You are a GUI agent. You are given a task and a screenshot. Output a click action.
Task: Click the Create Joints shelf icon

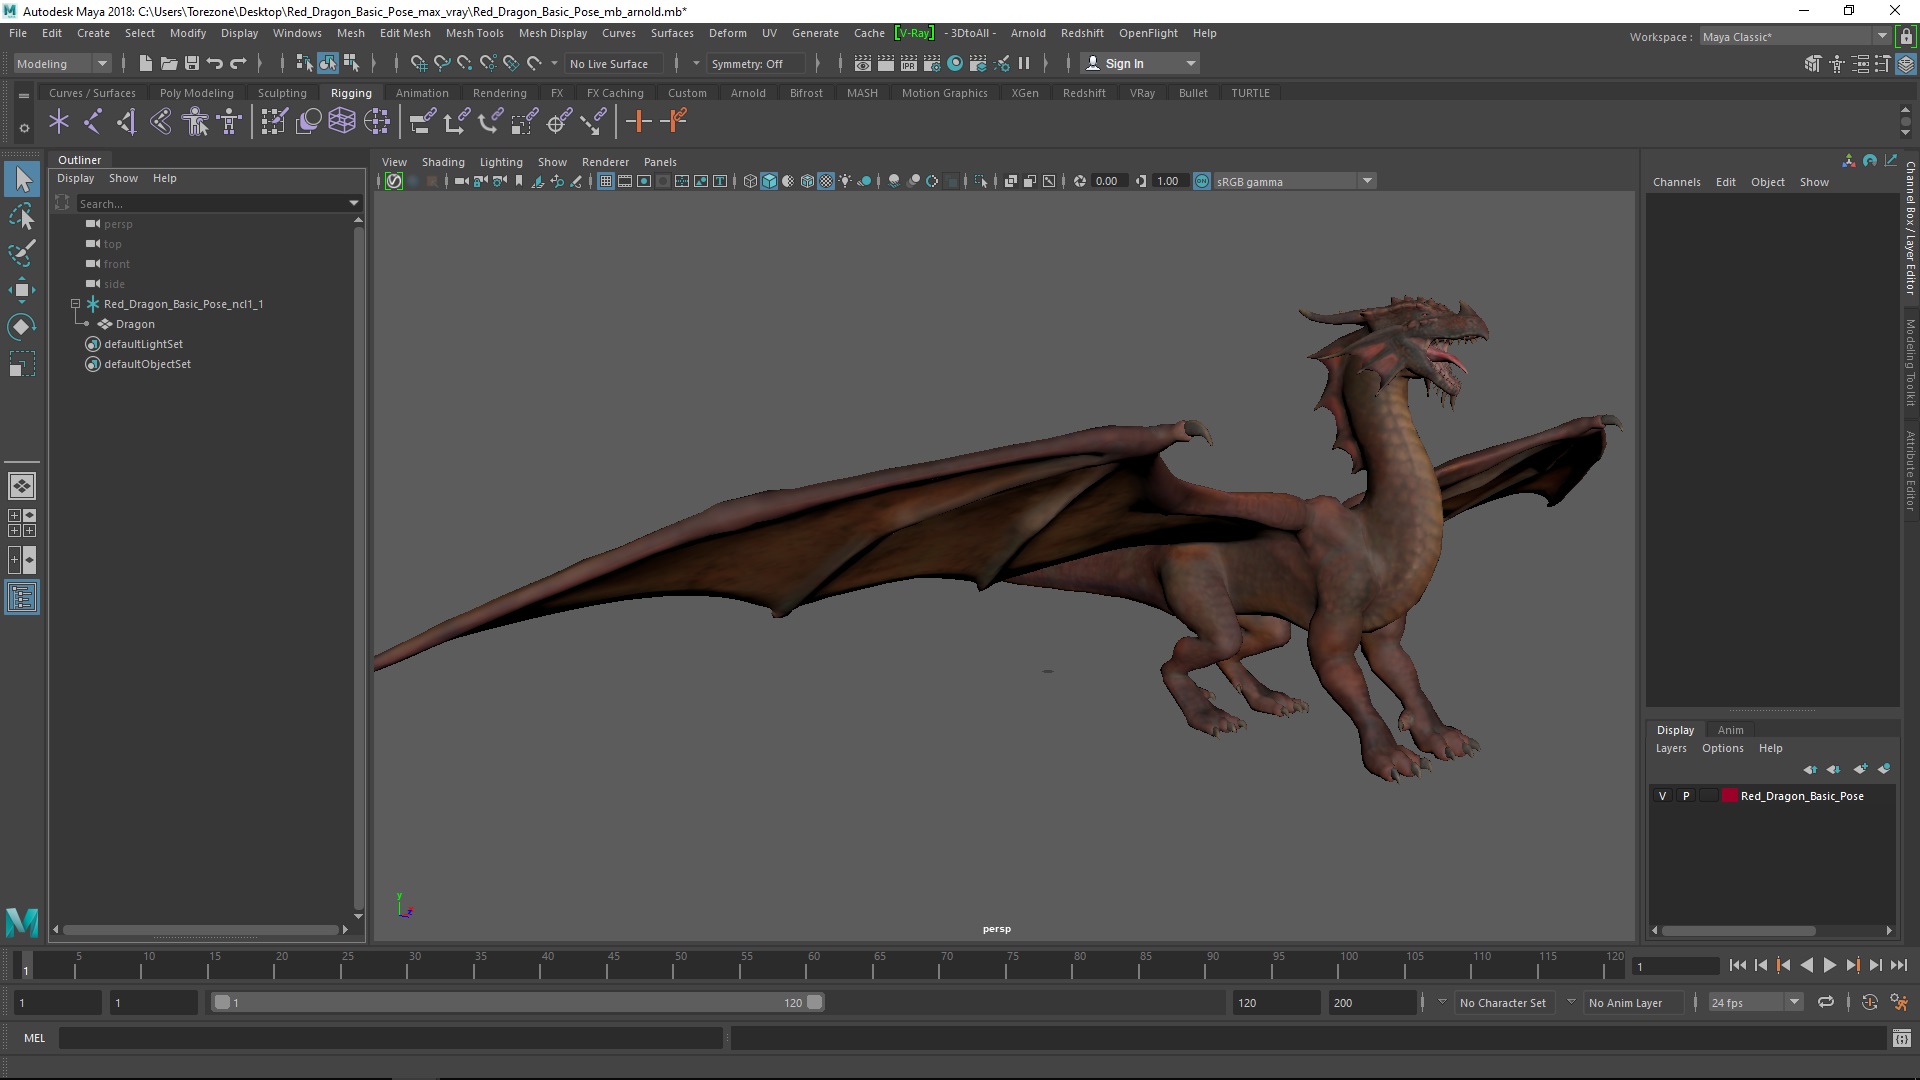(92, 122)
